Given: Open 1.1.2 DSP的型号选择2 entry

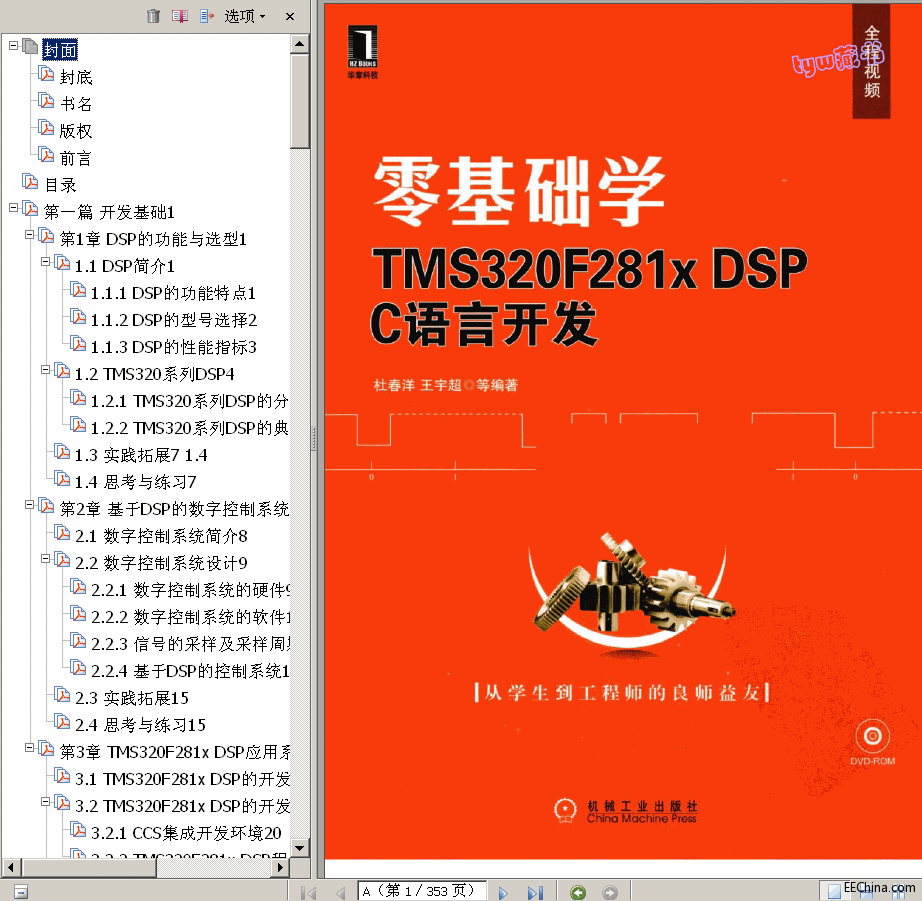Looking at the screenshot, I should click(173, 320).
